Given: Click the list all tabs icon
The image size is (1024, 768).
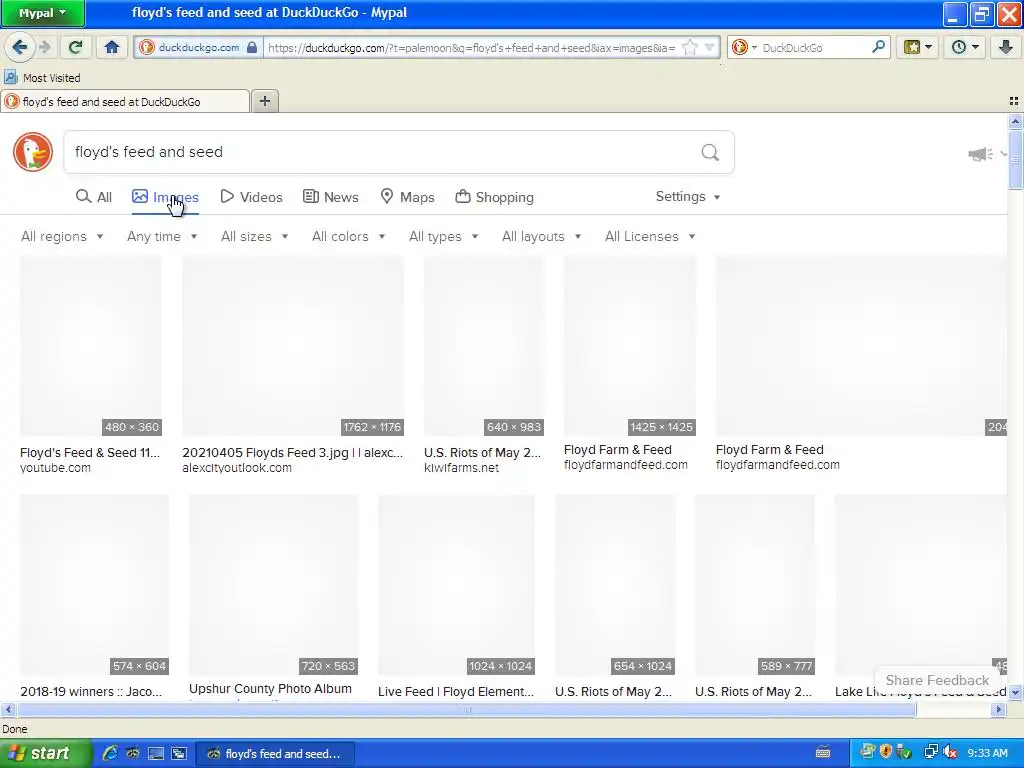Looking at the screenshot, I should tap(1014, 101).
